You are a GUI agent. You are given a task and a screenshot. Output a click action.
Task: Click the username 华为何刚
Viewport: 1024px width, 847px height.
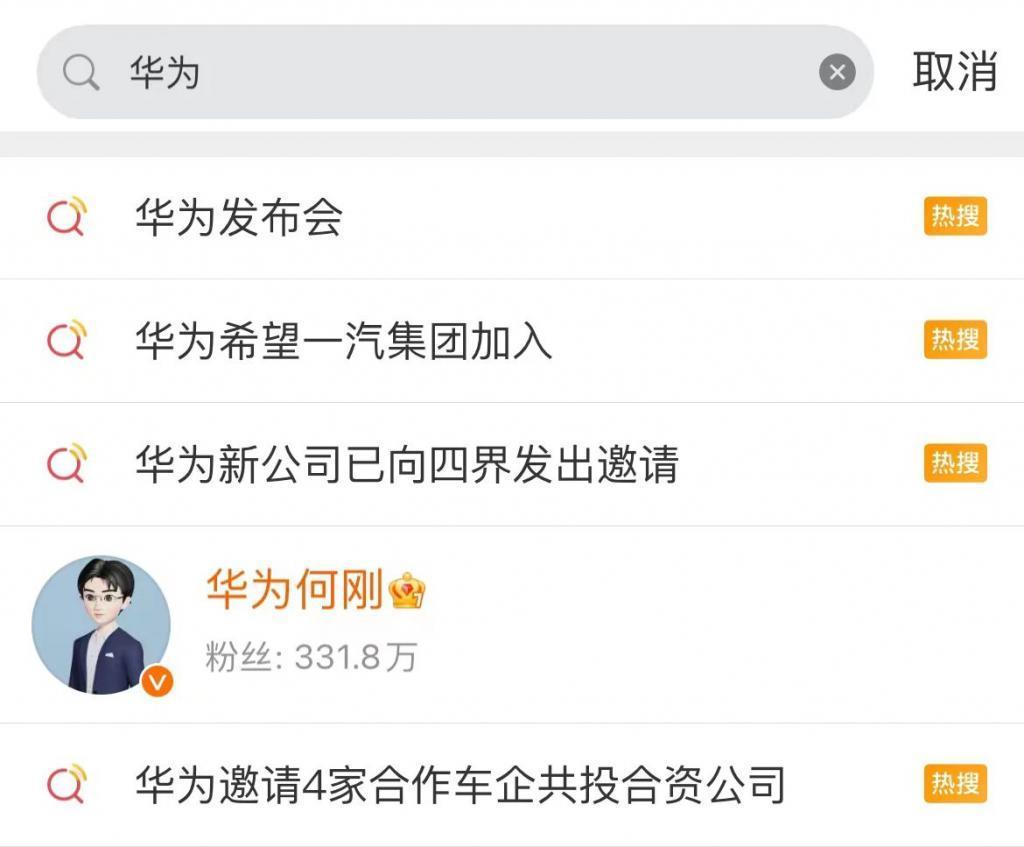(290, 591)
